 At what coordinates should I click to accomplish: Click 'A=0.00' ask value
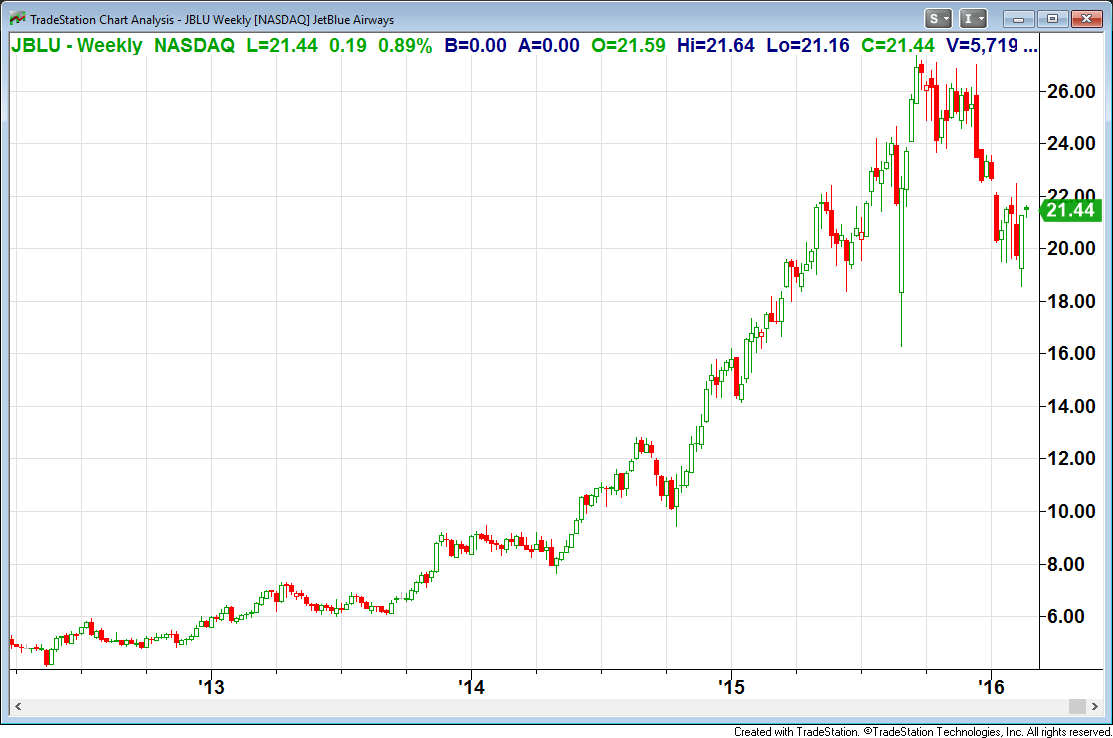(549, 45)
